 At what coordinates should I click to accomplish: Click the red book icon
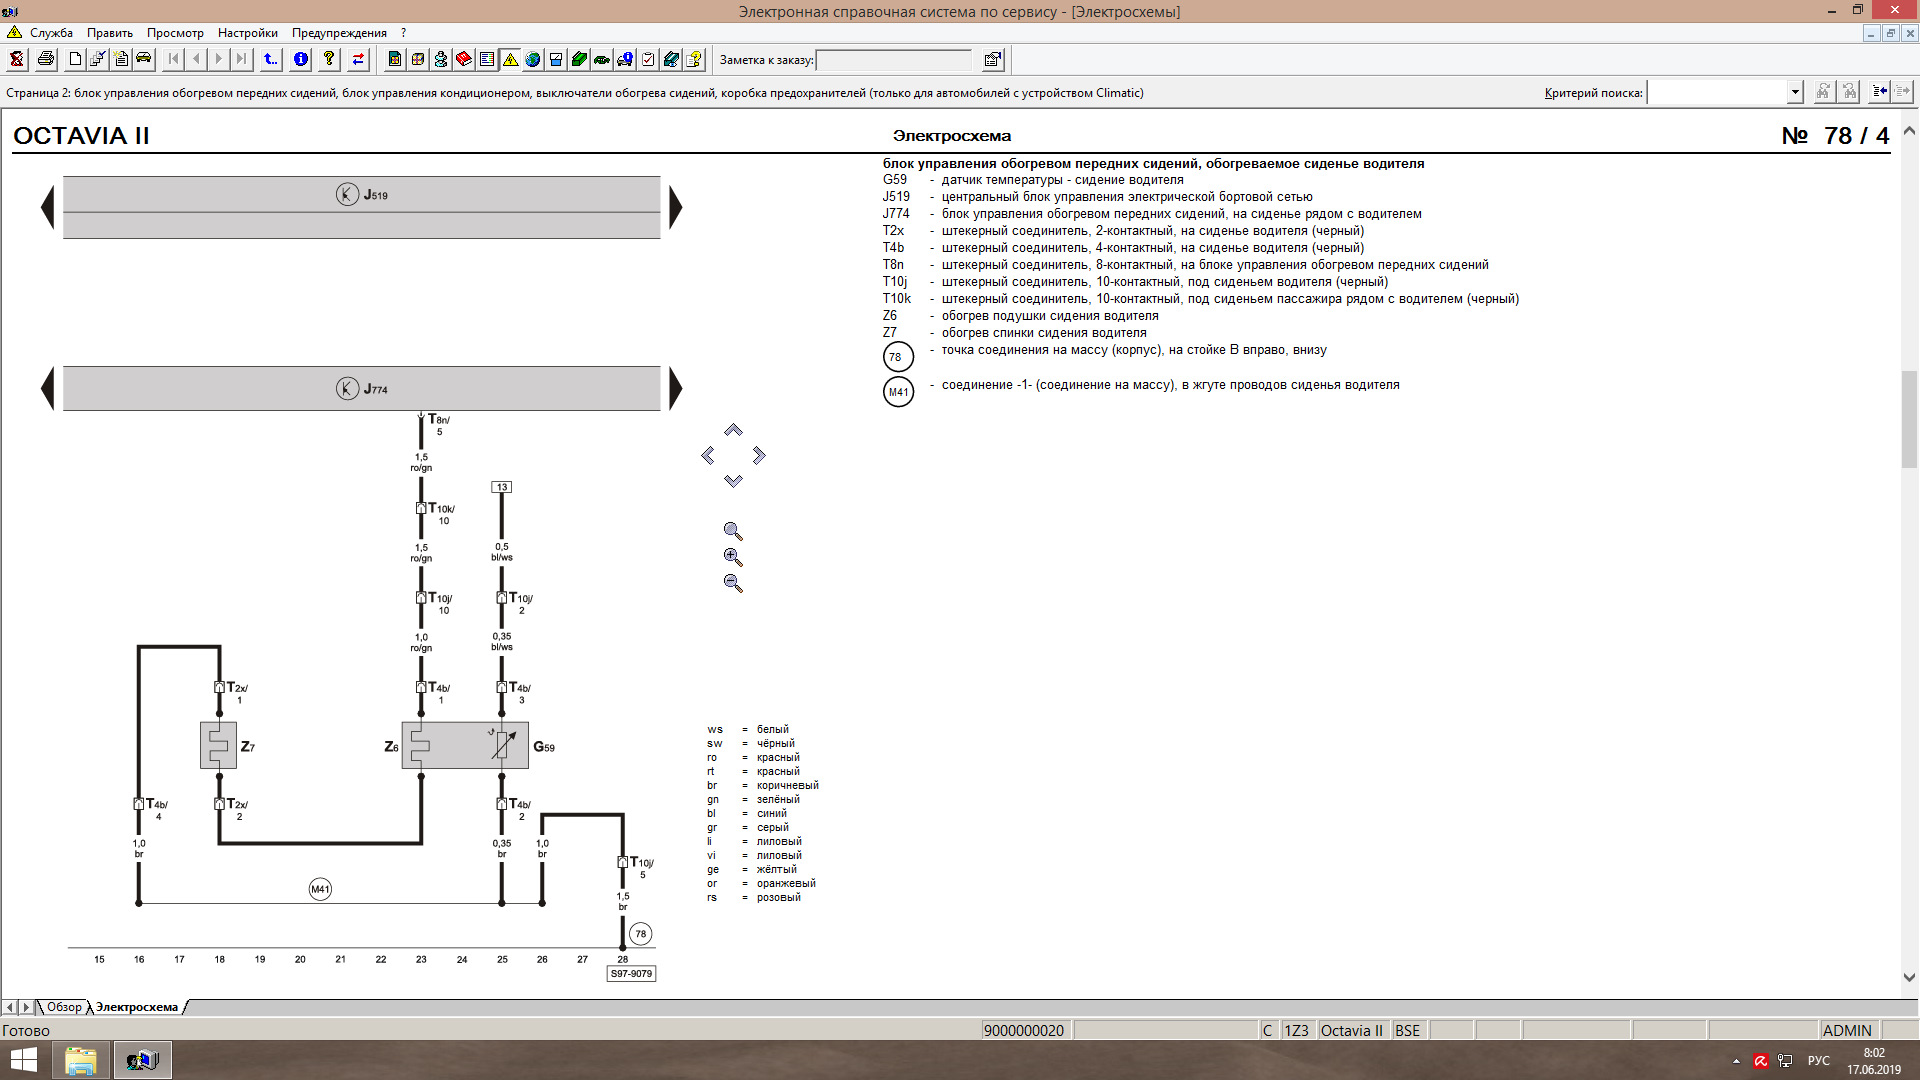464,60
